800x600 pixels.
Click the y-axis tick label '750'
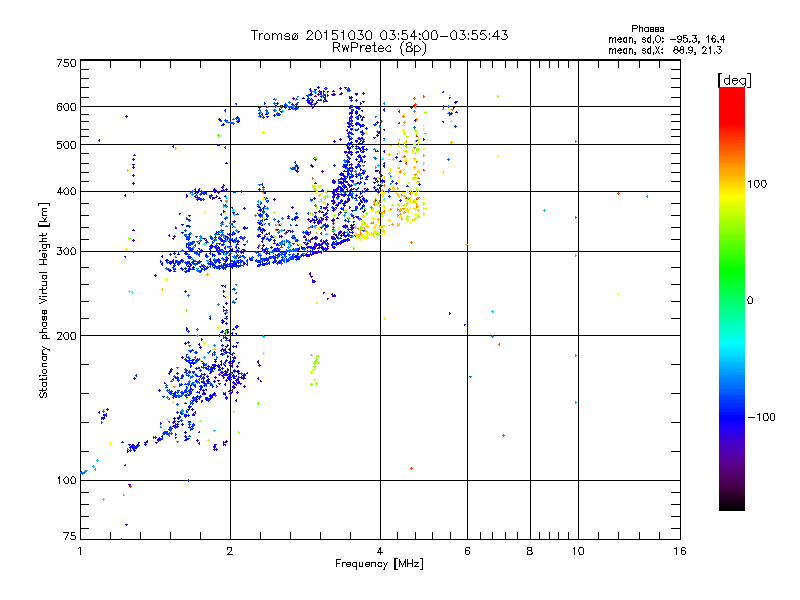point(66,63)
